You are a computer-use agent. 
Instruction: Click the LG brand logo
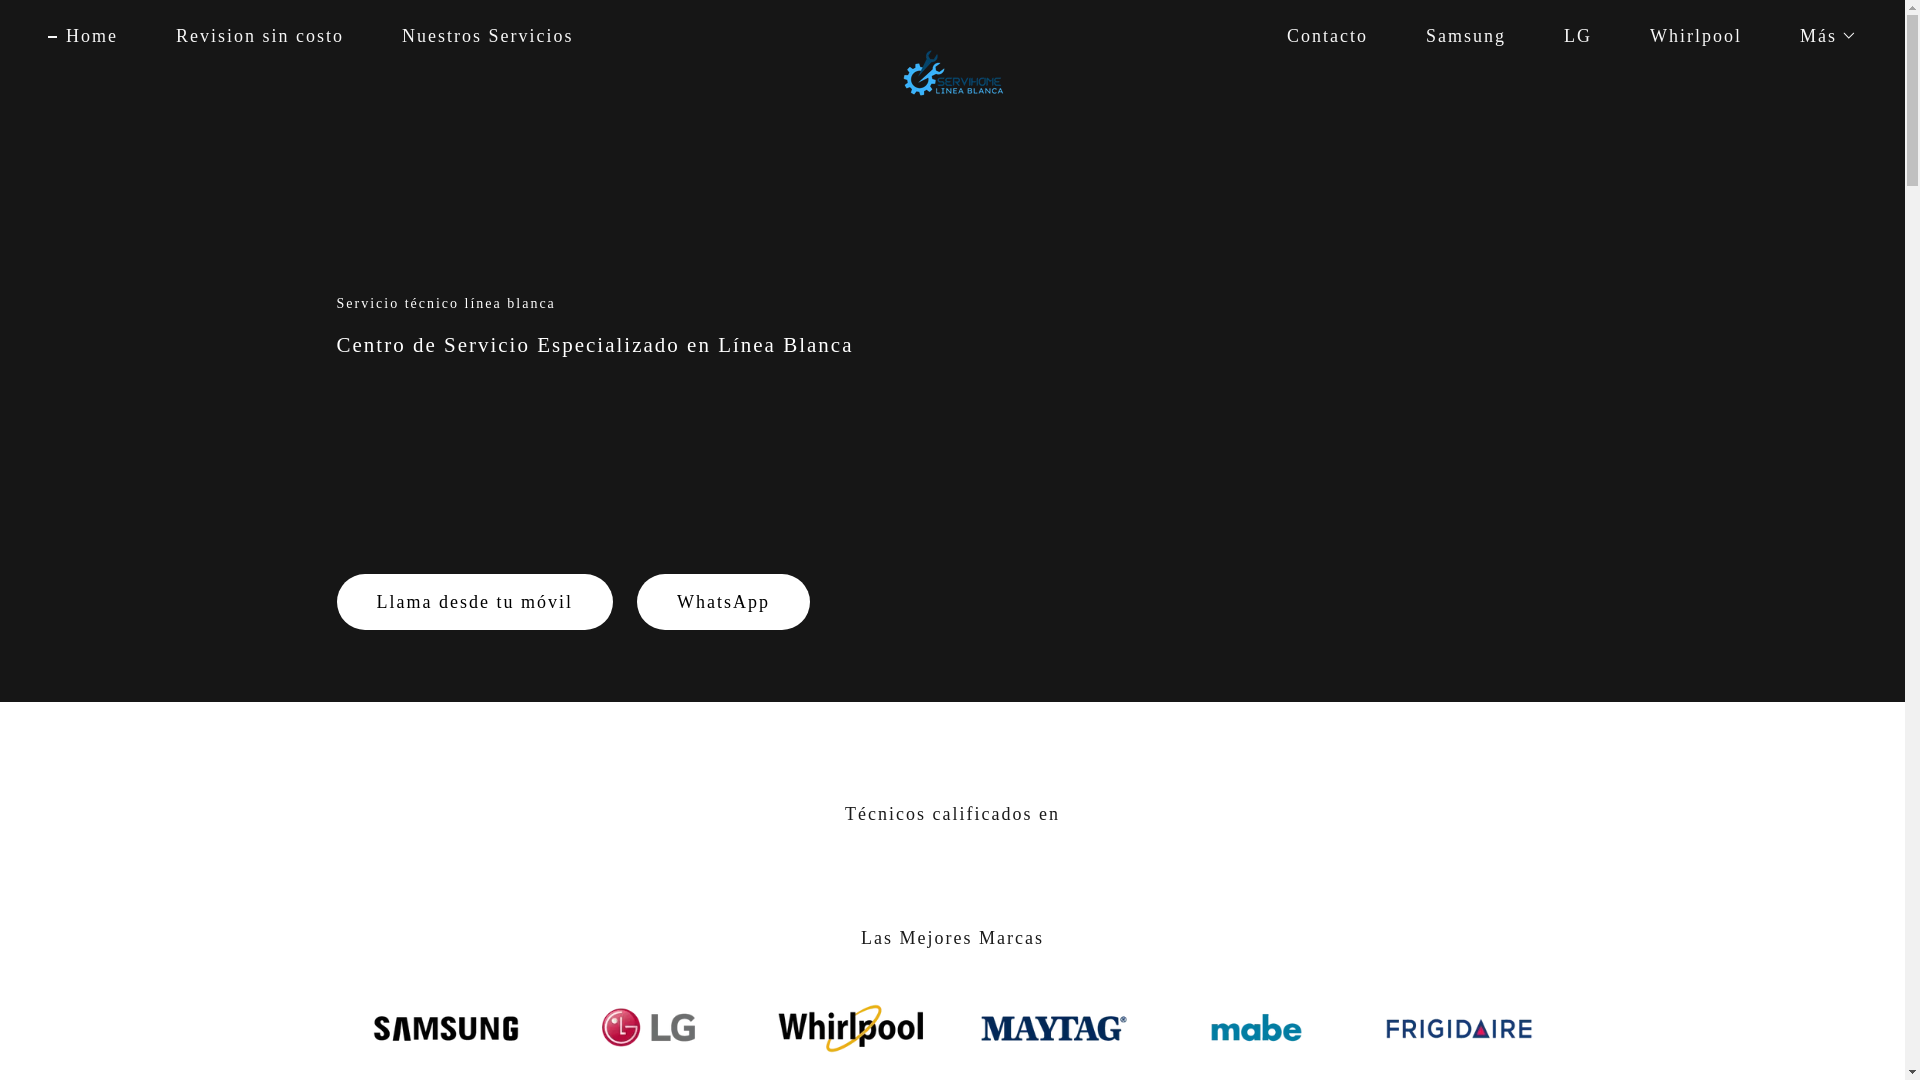pyautogui.click(x=649, y=1027)
